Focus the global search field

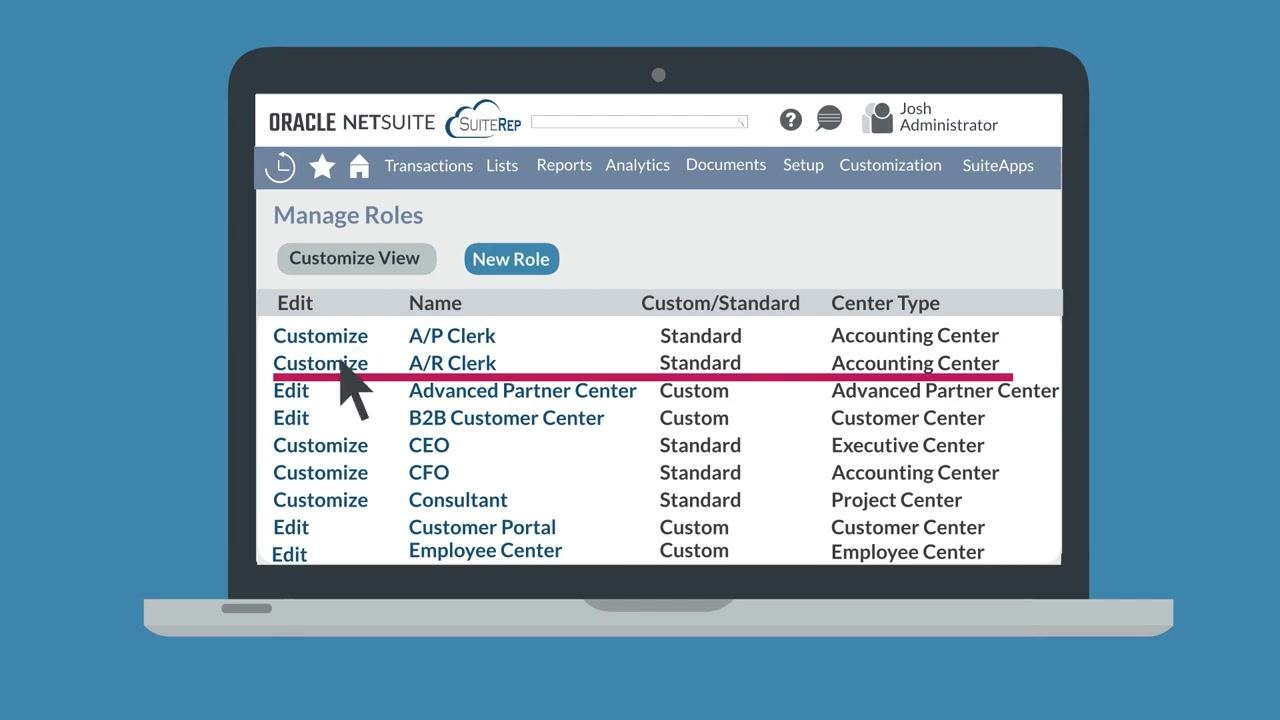point(639,122)
